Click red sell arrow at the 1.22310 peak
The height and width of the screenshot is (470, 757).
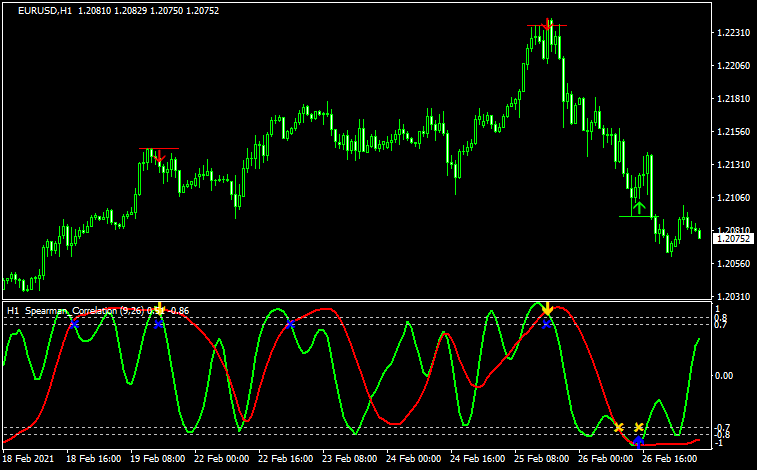(x=548, y=25)
